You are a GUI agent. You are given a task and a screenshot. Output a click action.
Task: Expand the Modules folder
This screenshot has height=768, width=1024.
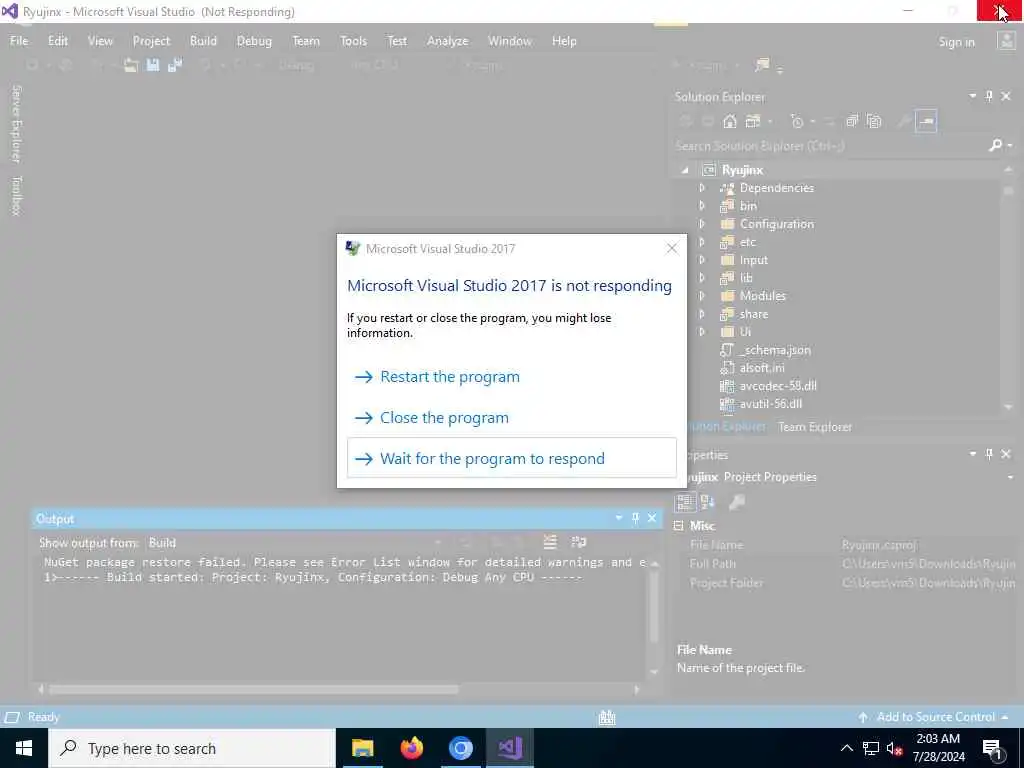click(x=702, y=296)
